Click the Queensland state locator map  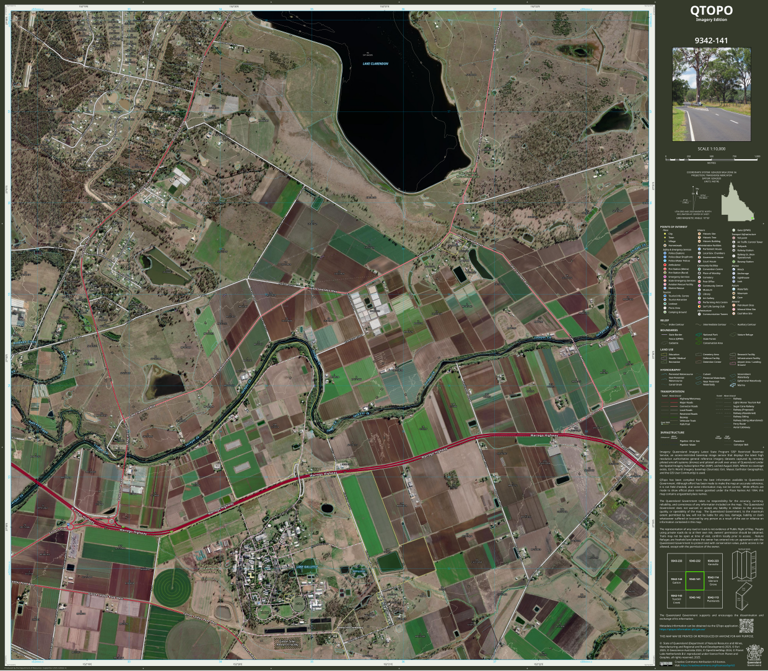coord(737,202)
